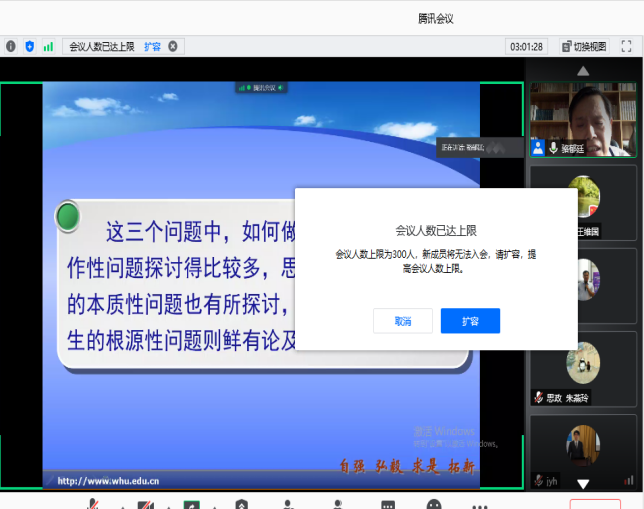This screenshot has height=509, width=644.
Task: Open the chat bubble icon in the bottom toolbar
Action: 388,505
